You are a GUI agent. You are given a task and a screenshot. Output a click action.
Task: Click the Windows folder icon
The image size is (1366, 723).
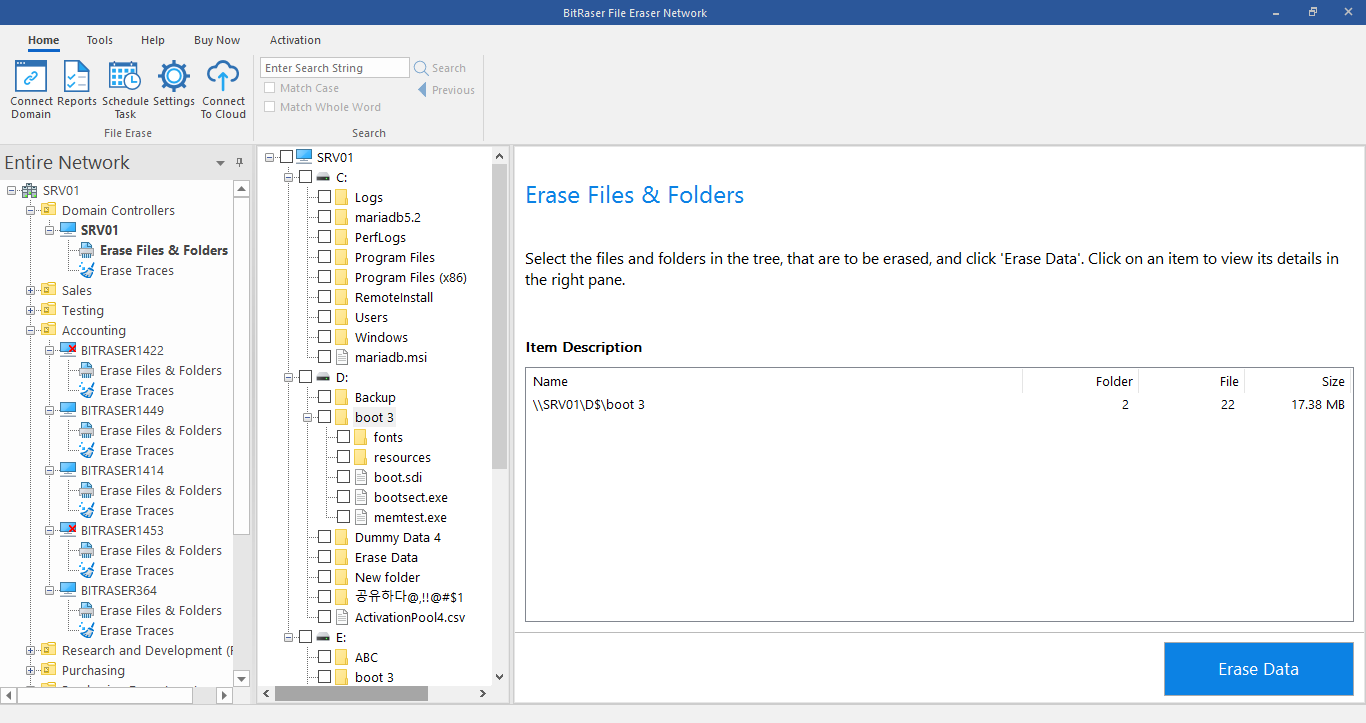click(341, 337)
